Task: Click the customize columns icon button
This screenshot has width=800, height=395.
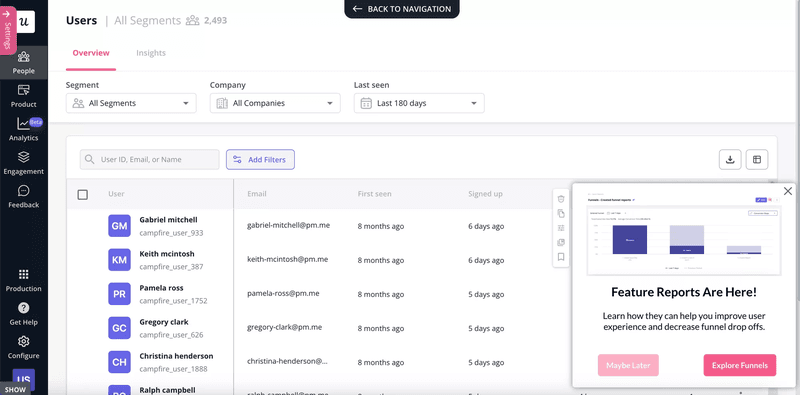Action: (757, 159)
